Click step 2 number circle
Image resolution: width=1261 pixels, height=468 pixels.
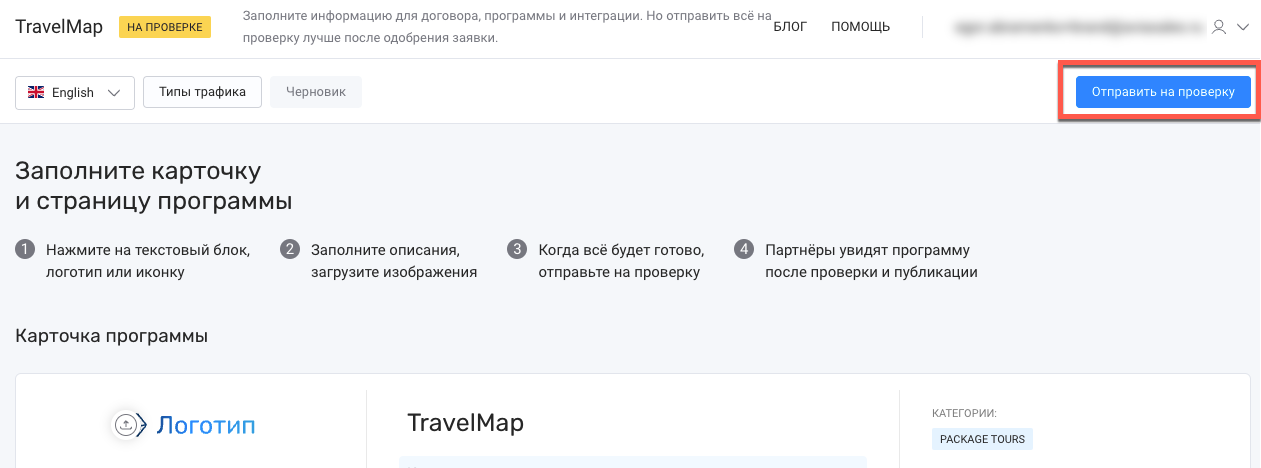point(290,249)
